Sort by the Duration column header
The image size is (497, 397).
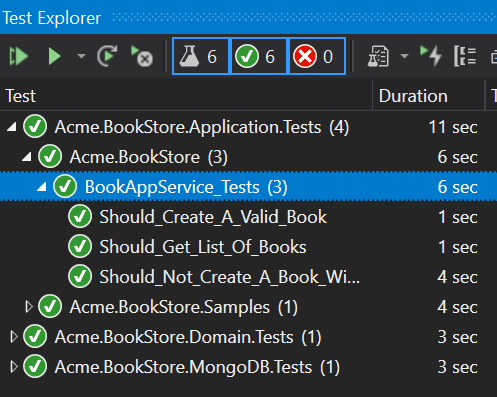point(428,96)
